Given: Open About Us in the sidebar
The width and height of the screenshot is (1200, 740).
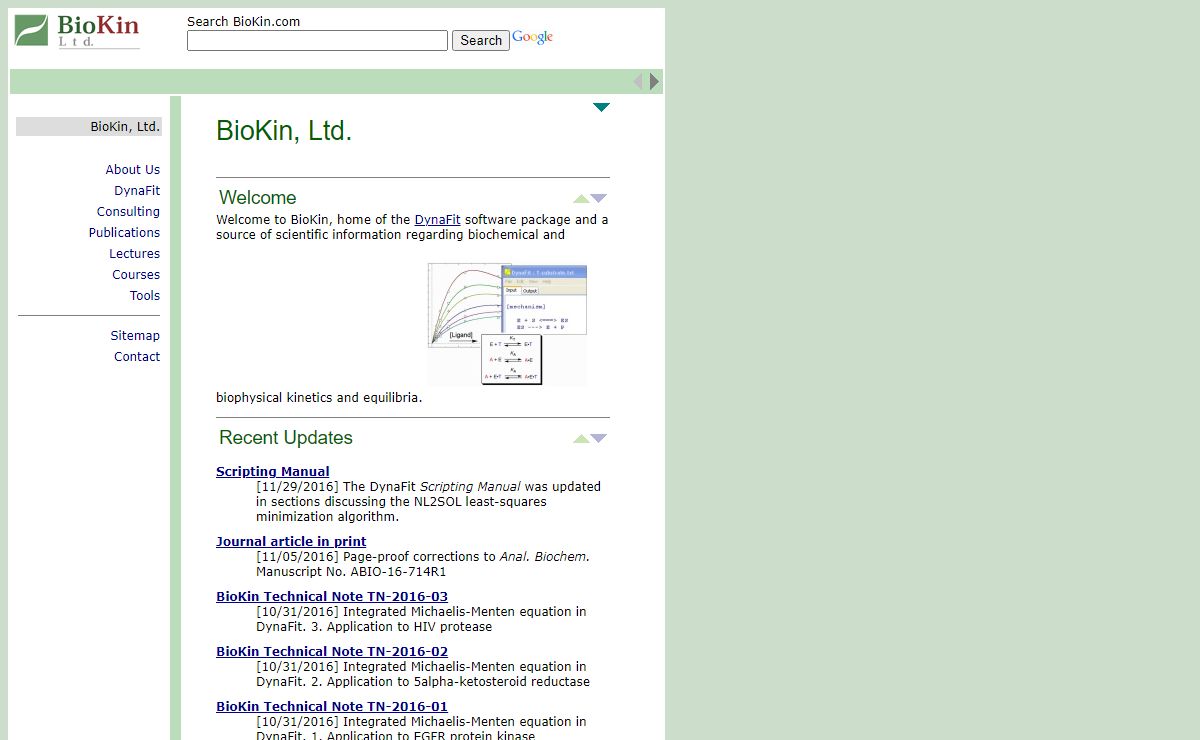Looking at the screenshot, I should click(133, 170).
